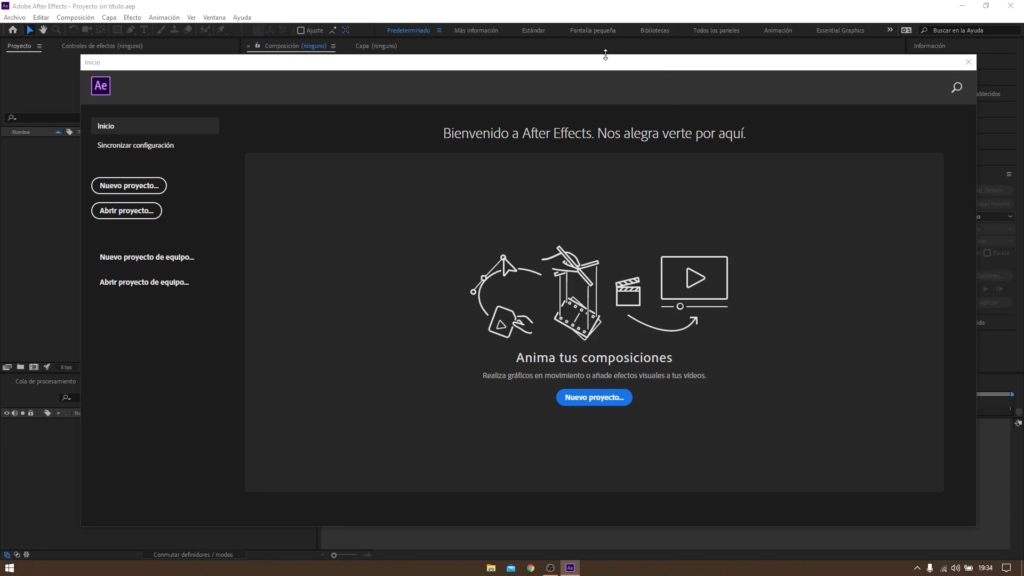Click the Home icon in the toolbar
This screenshot has width=1024, height=576.
click(x=12, y=30)
